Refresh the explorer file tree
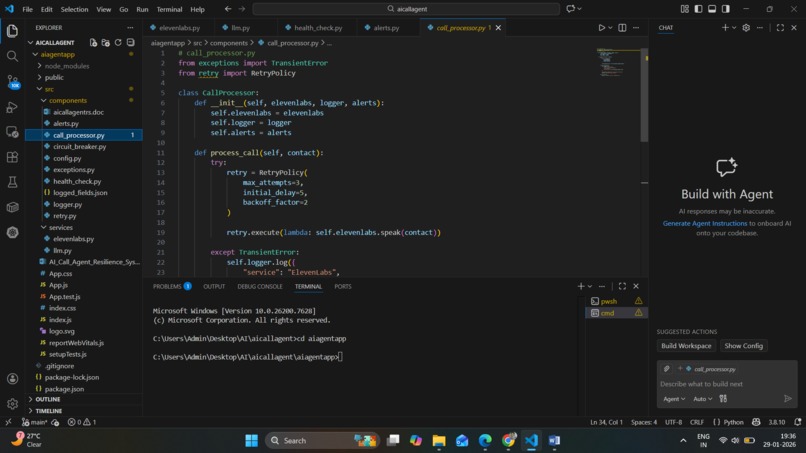This screenshot has height=453, width=806. 118,43
